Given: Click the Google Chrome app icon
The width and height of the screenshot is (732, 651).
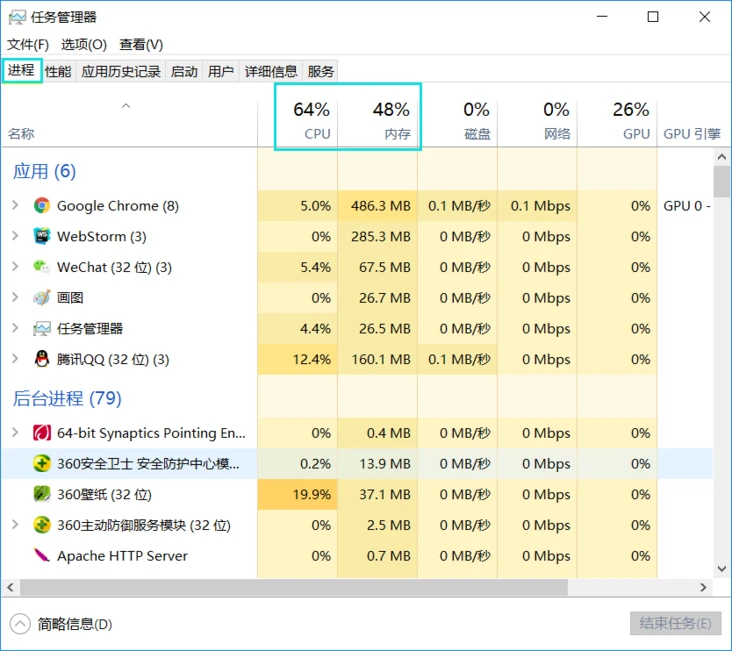Looking at the screenshot, I should pyautogui.click(x=42, y=205).
